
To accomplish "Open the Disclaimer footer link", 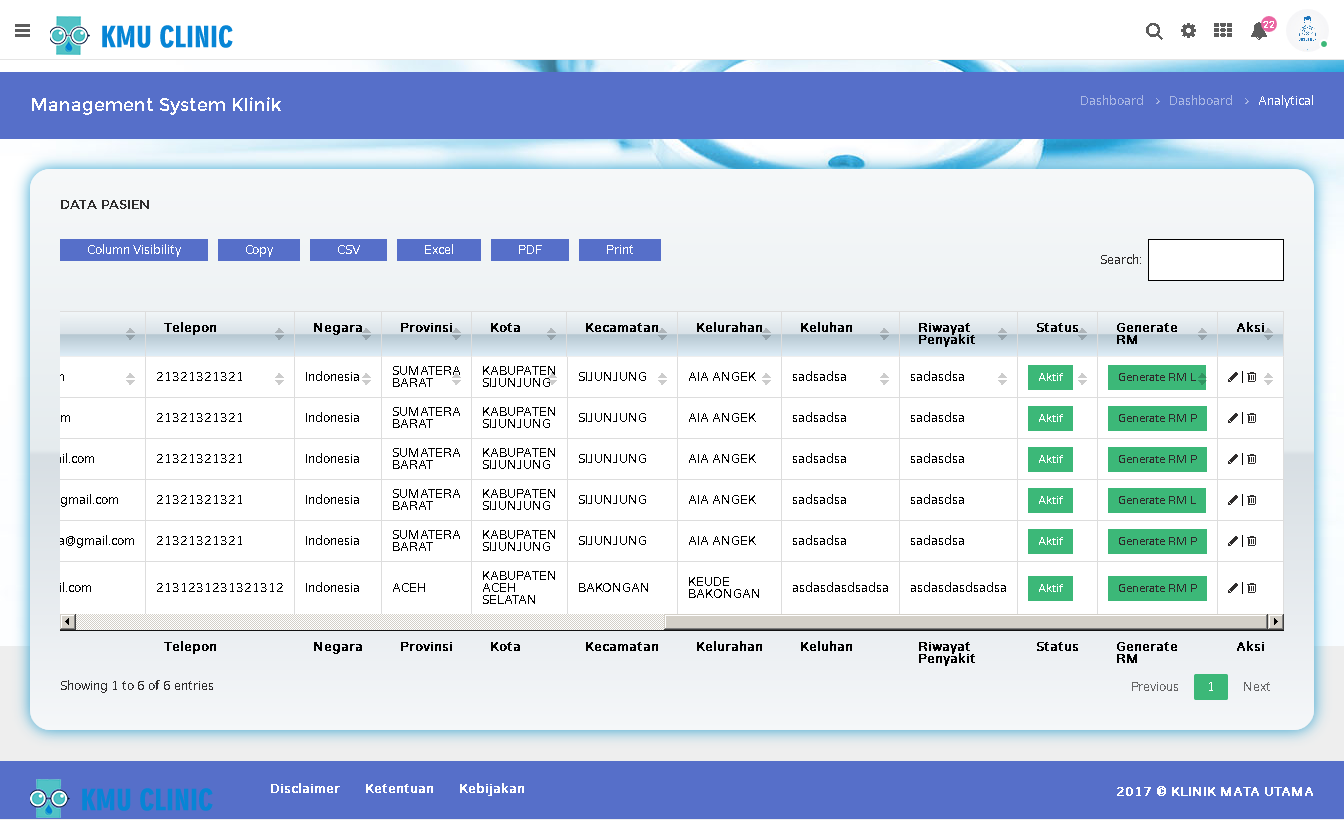I will (x=305, y=789).
